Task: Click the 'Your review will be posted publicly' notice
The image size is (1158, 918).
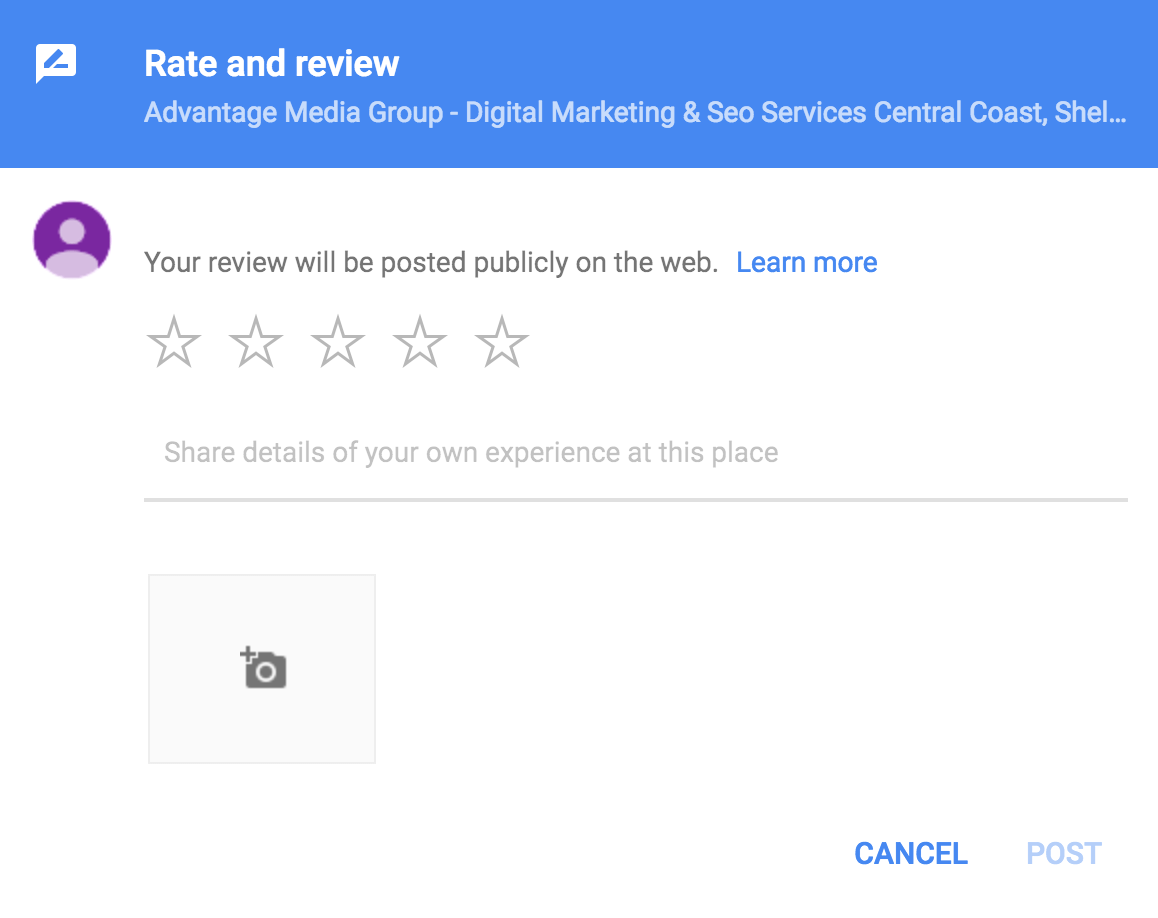Action: 431,263
